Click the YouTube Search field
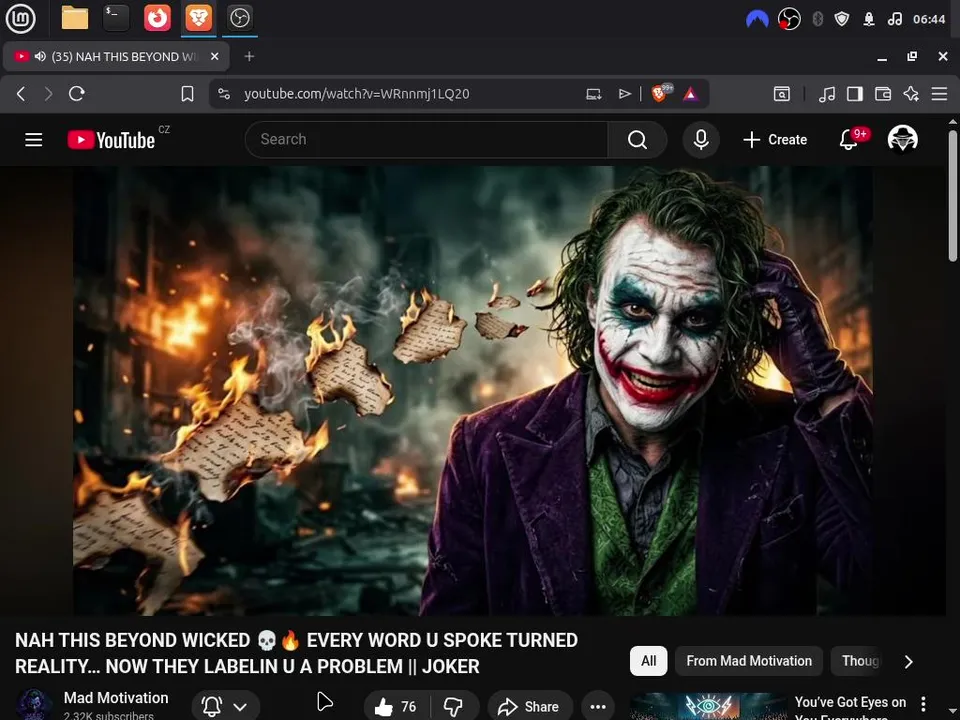This screenshot has height=720, width=960. pyautogui.click(x=426, y=140)
